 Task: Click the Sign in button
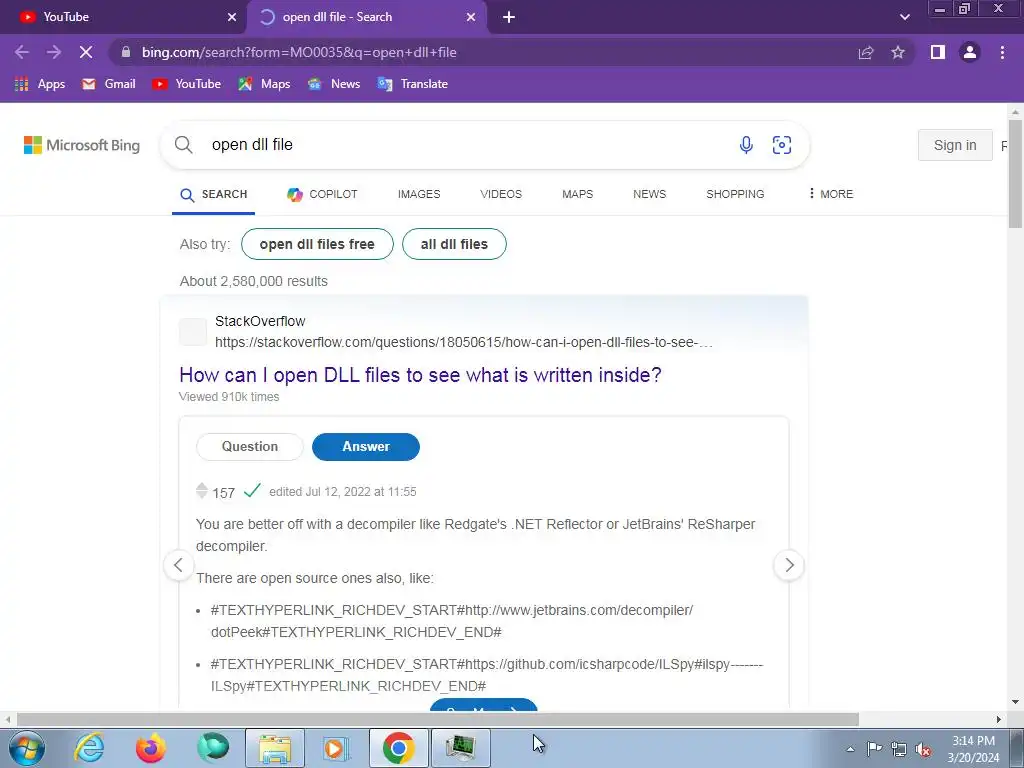point(955,145)
